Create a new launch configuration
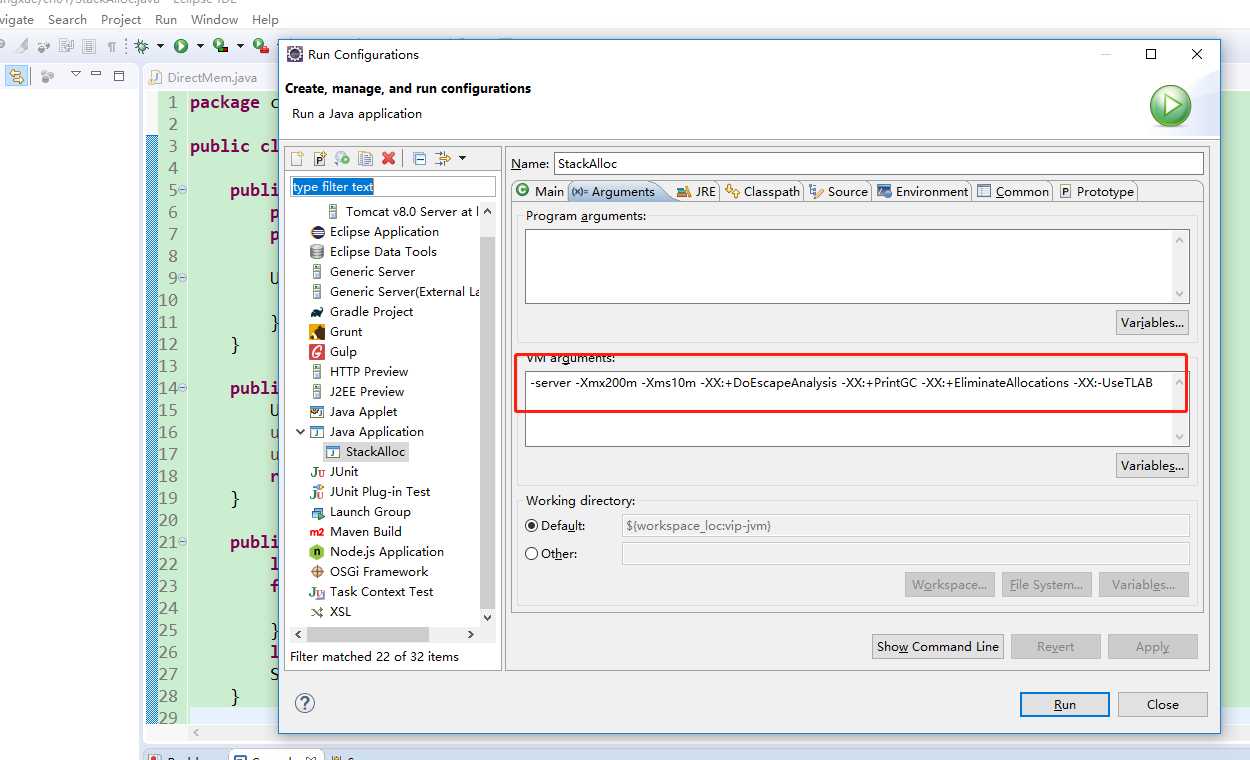Viewport: 1250px width, 760px height. coord(297,158)
